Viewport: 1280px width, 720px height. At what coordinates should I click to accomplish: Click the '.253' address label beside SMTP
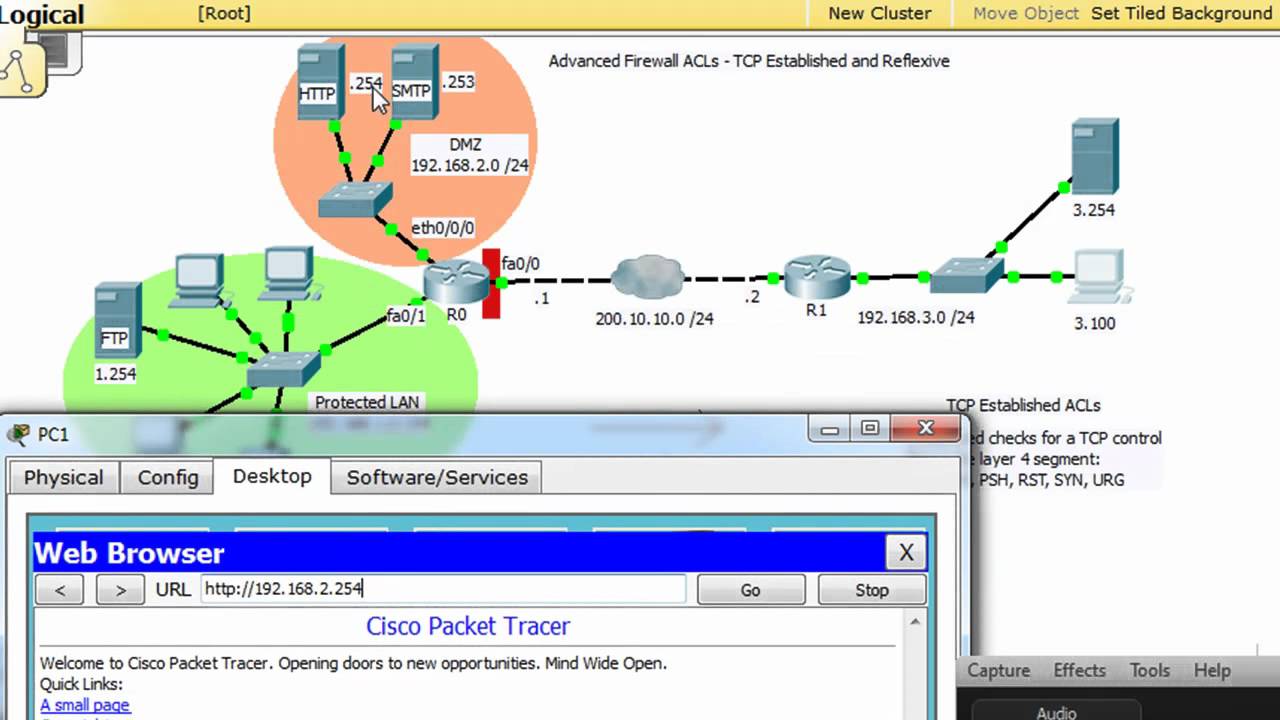click(458, 82)
